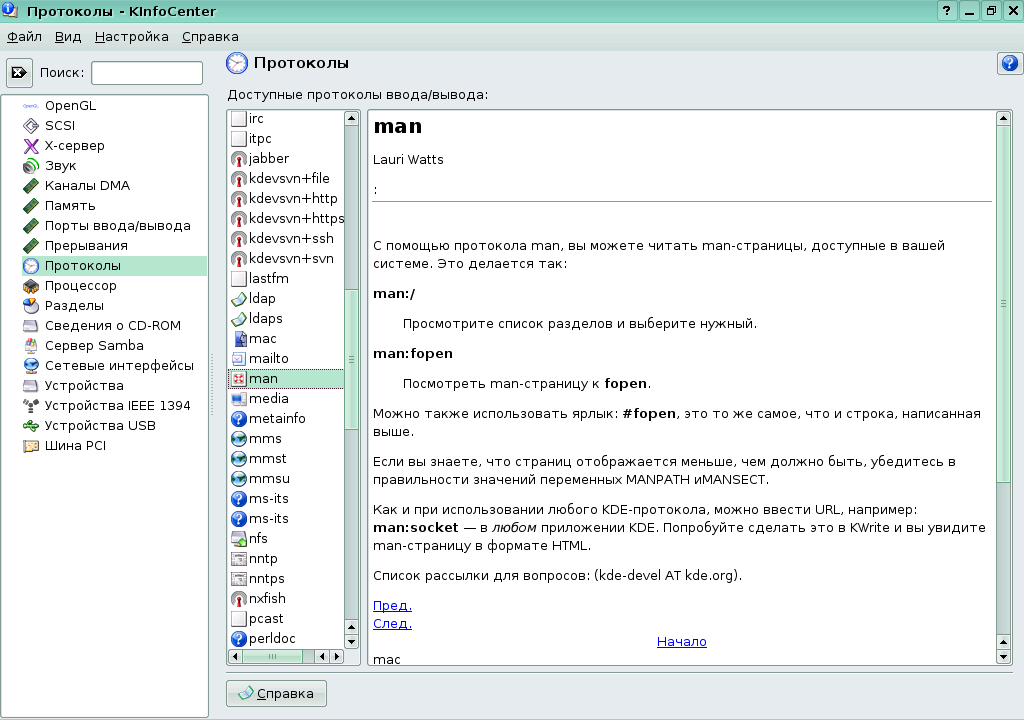Image resolution: width=1024 pixels, height=720 pixels.
Task: Select the nfs protocol entry
Action: point(258,538)
